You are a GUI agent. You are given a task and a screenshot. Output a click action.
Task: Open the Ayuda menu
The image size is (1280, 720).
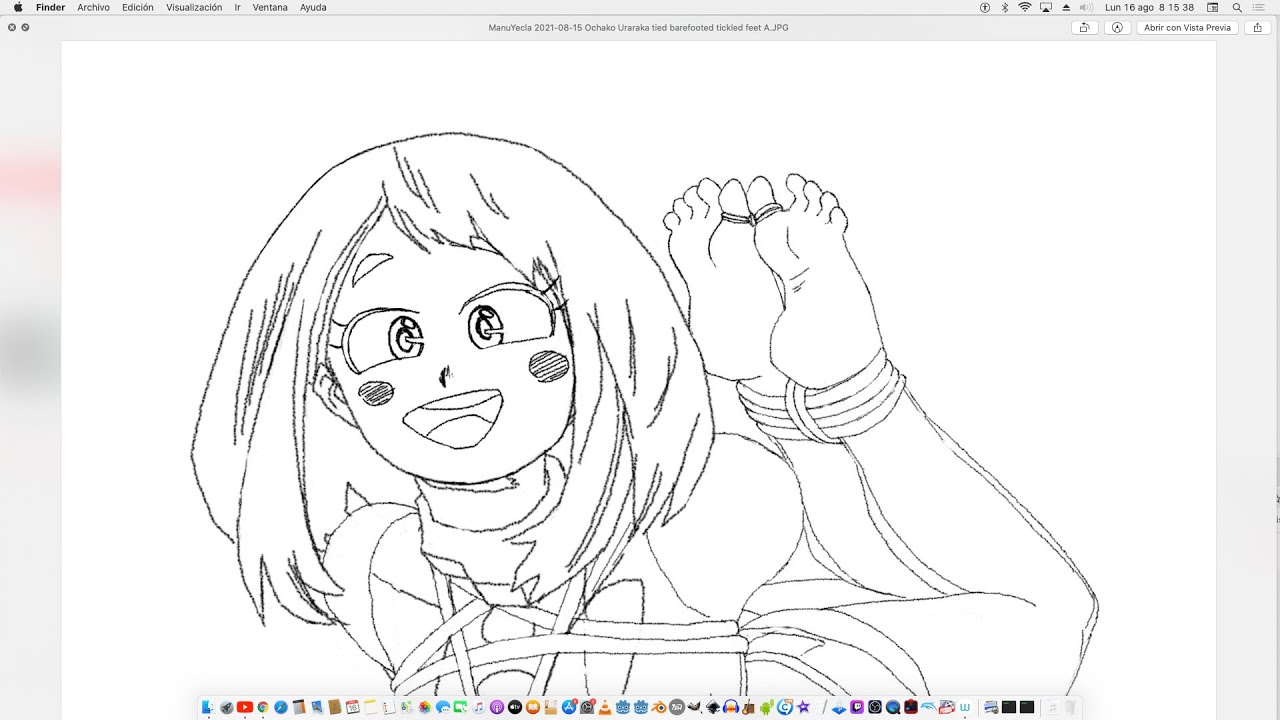[313, 7]
